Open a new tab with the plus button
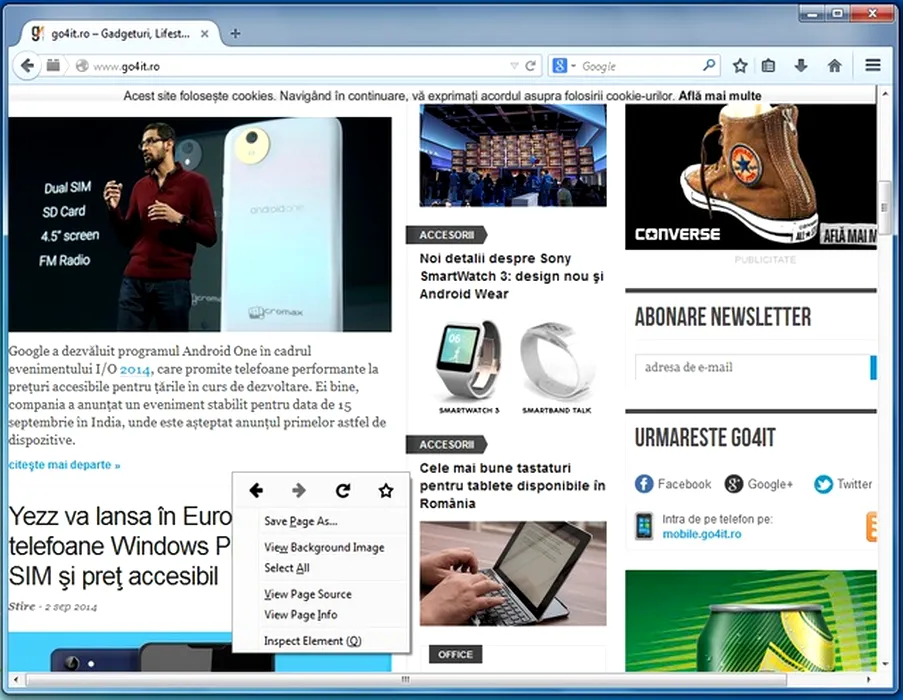Viewport: 903px width, 700px height. pos(236,33)
